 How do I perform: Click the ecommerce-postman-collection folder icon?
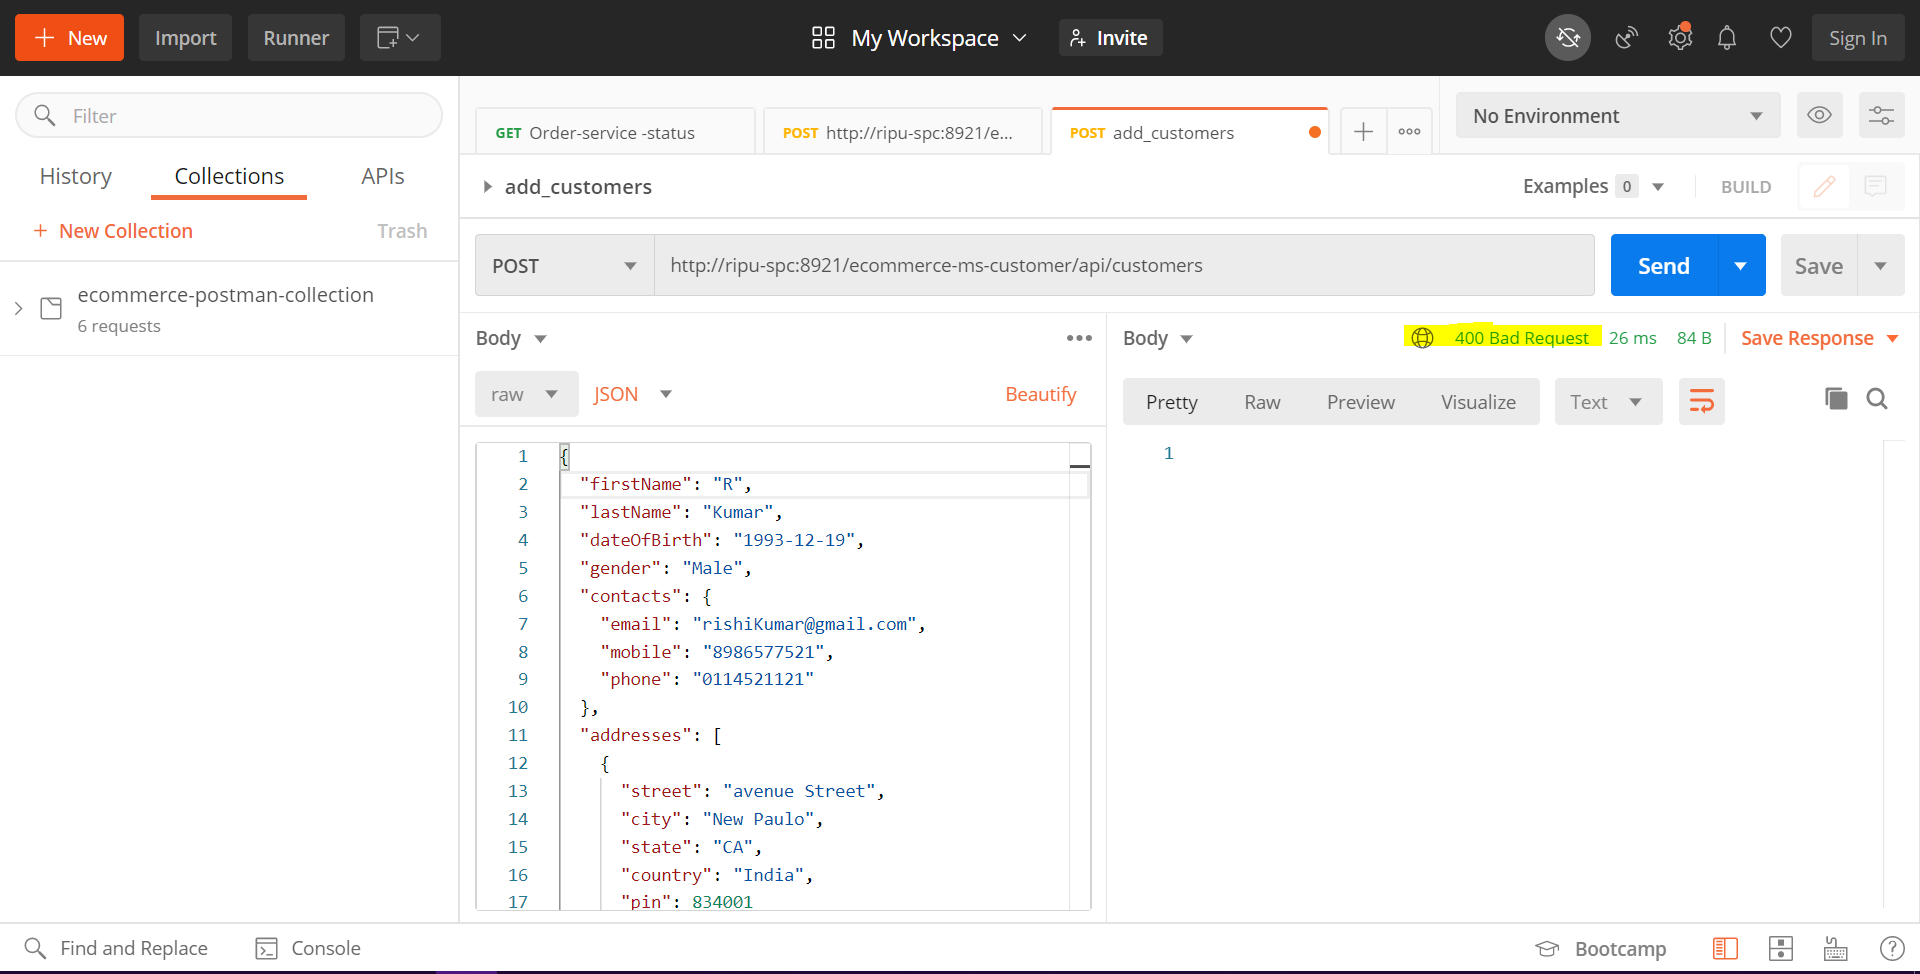click(51, 308)
